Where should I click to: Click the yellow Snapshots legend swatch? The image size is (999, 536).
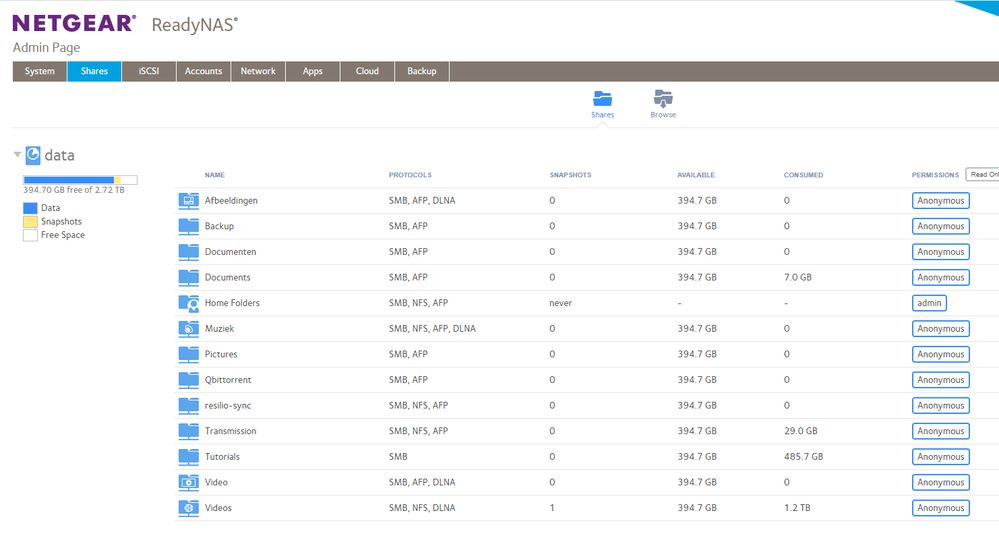(x=30, y=222)
